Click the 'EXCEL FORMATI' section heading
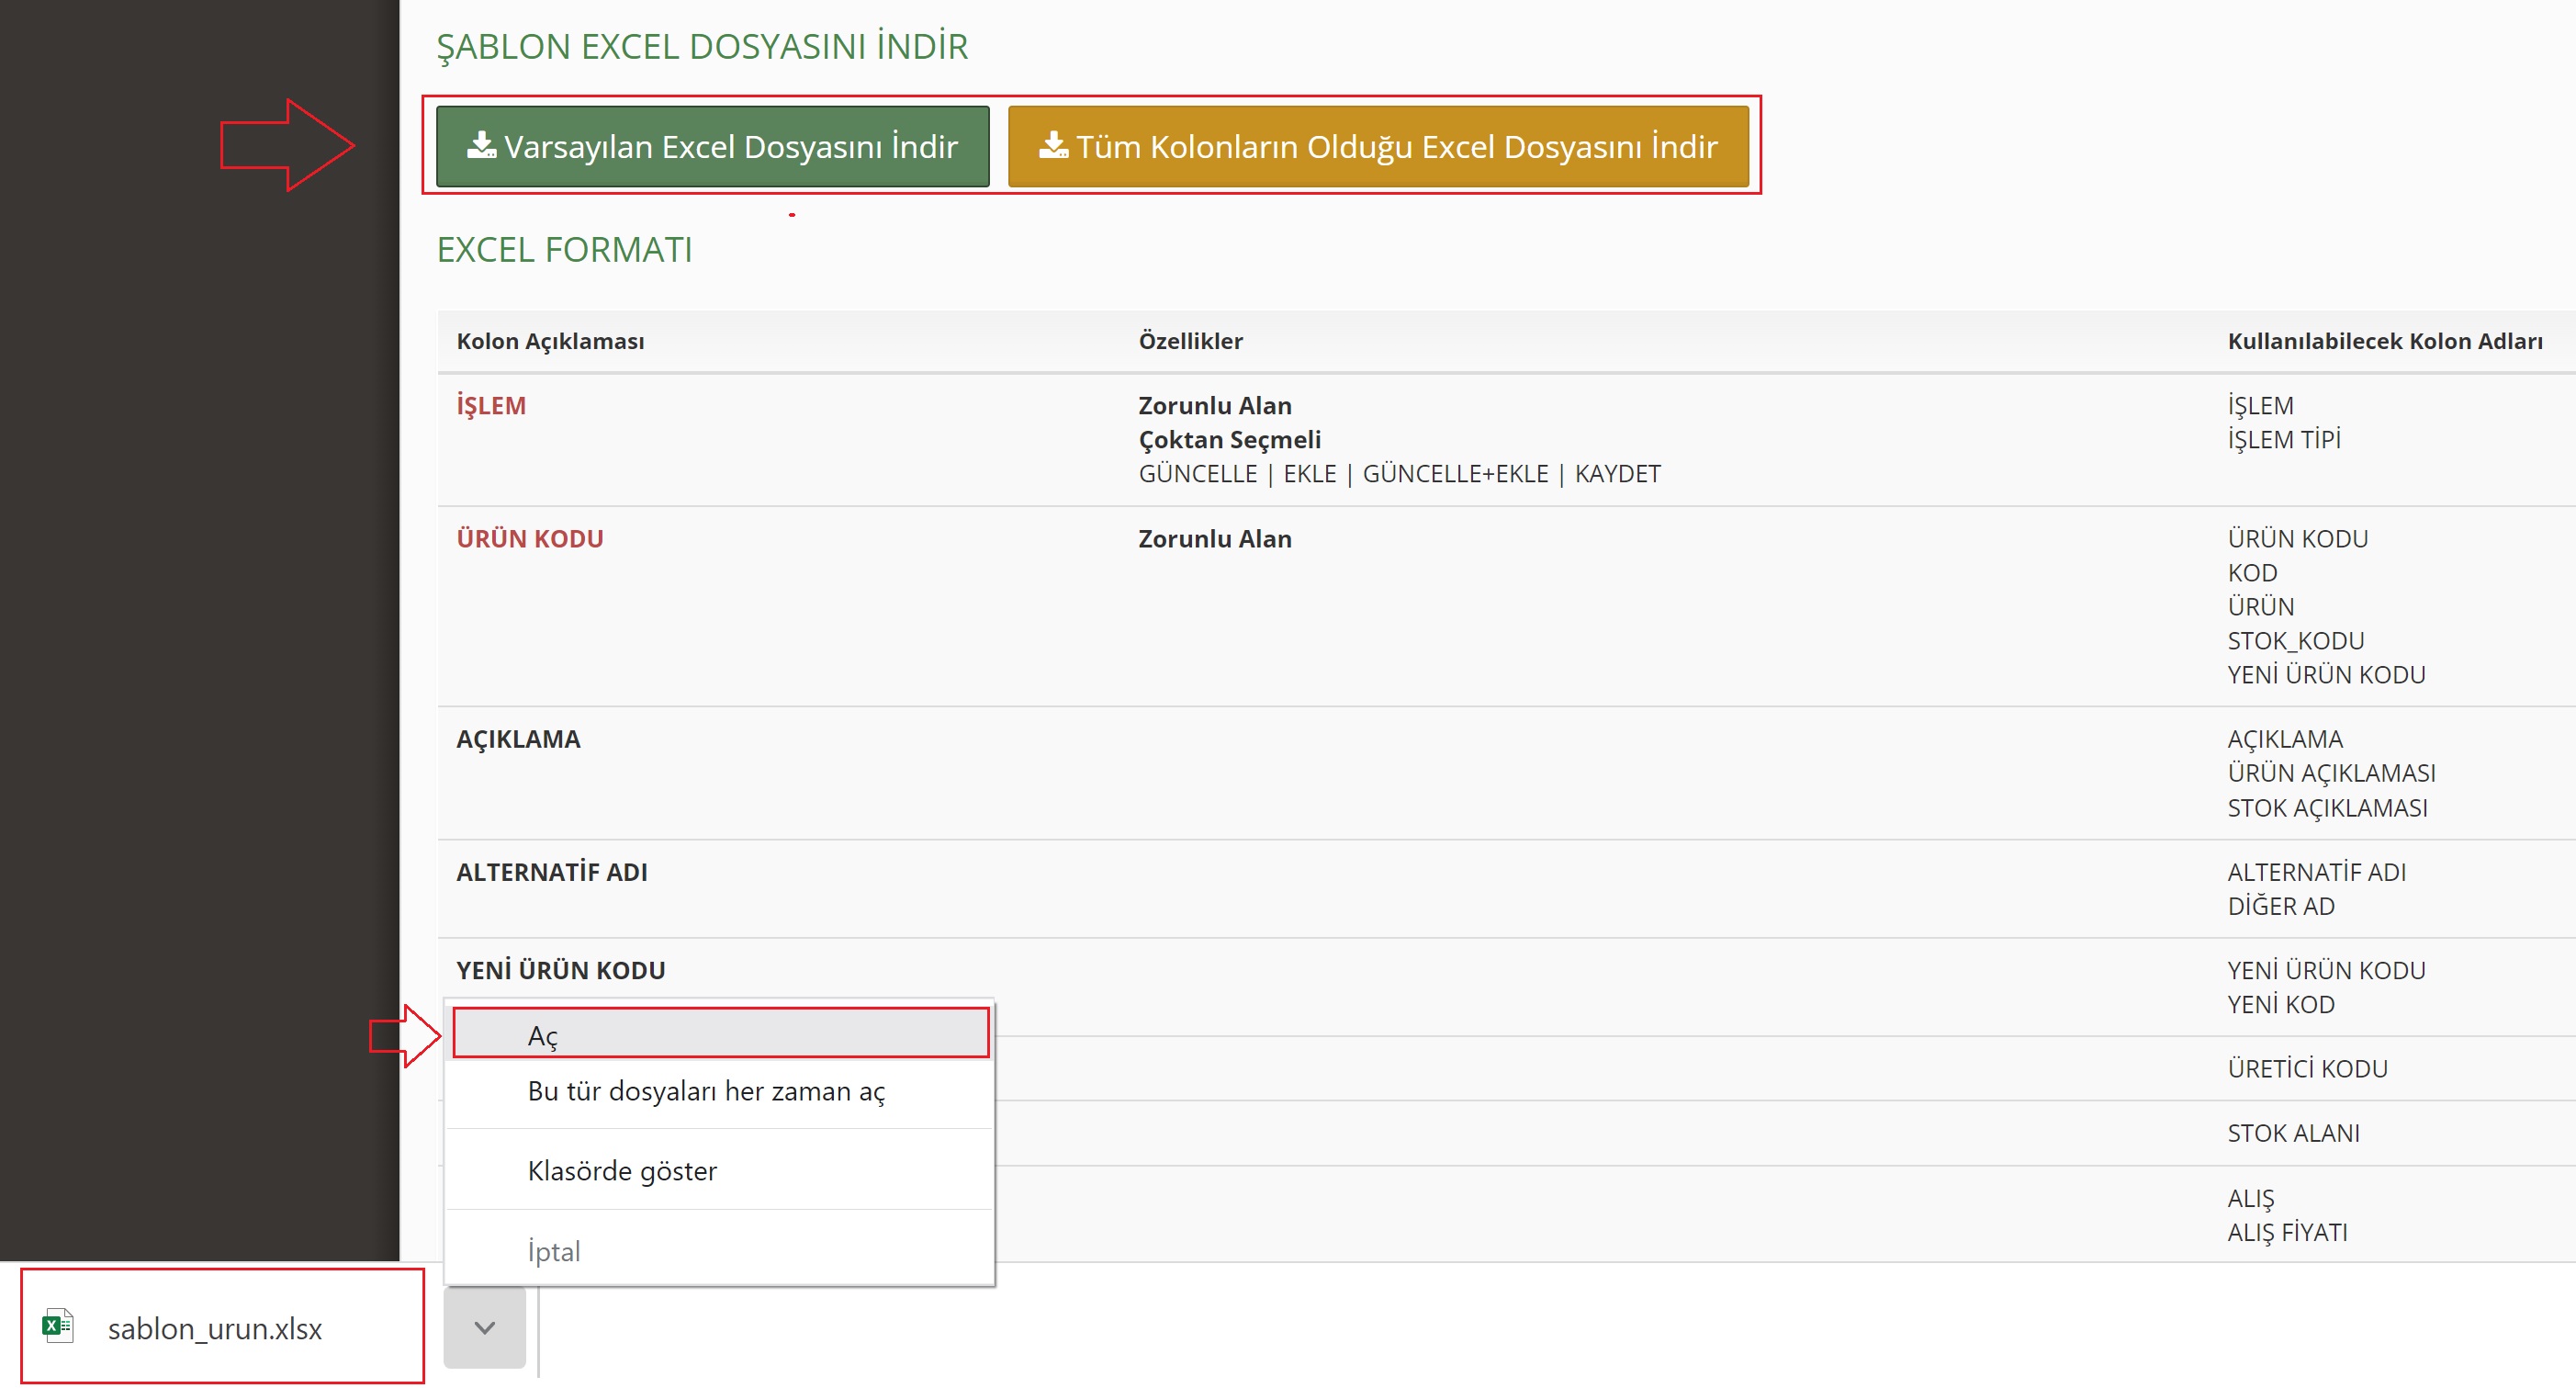2576x1388 pixels. (x=564, y=249)
